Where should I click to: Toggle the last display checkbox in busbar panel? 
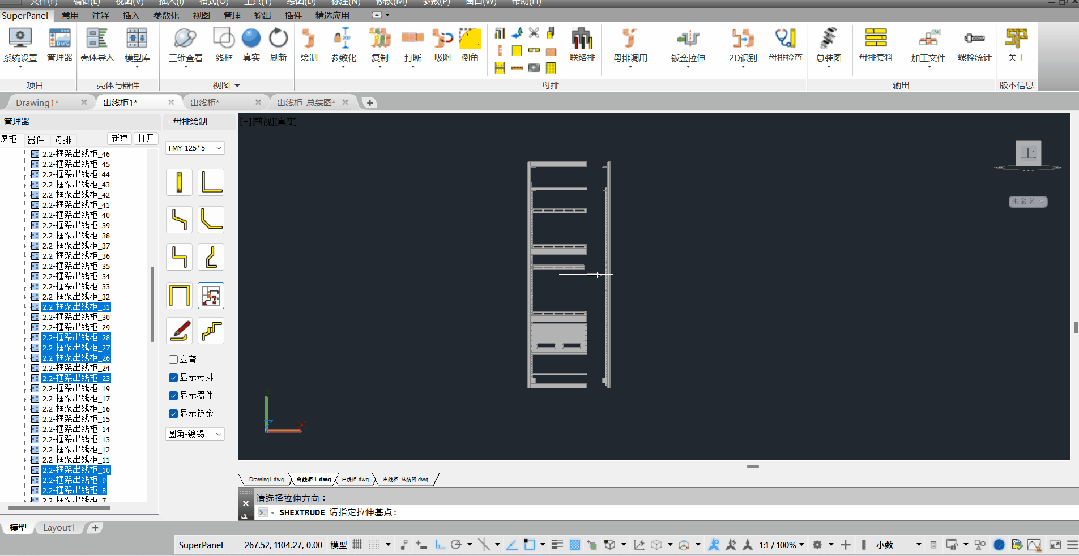(173, 414)
